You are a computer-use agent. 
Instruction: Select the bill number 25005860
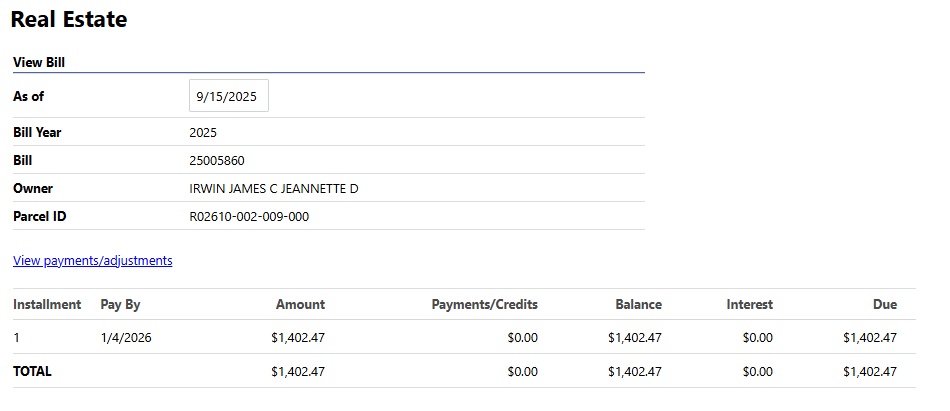(217, 161)
